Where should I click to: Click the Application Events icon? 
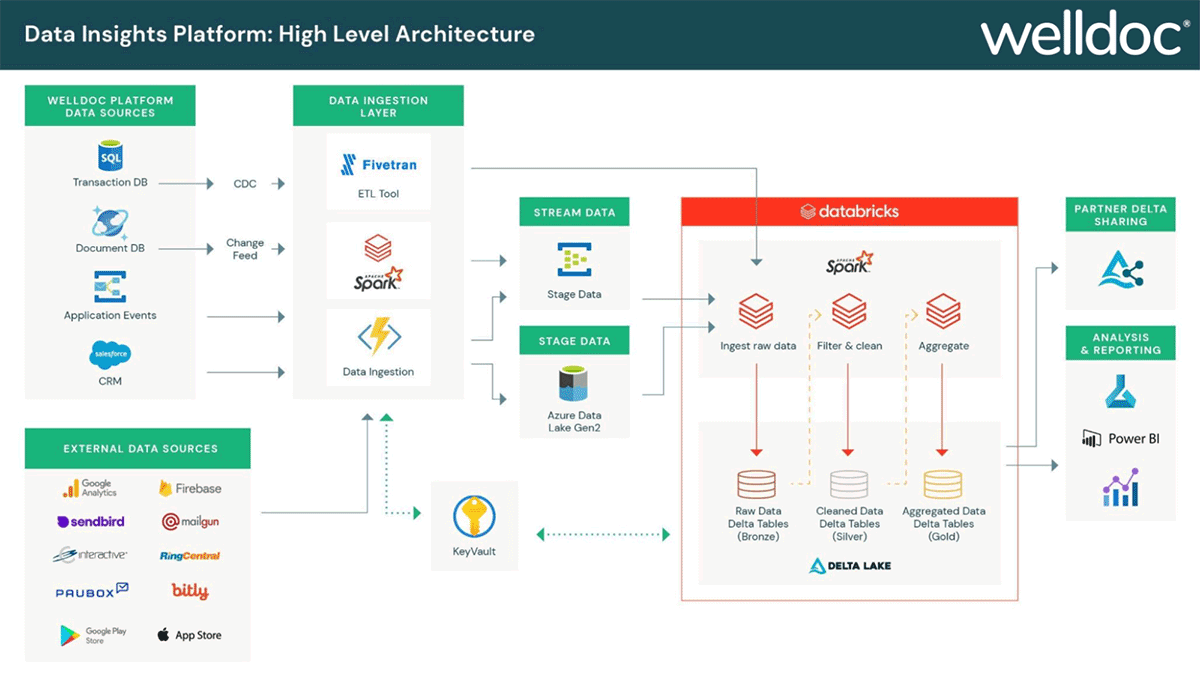[110, 288]
